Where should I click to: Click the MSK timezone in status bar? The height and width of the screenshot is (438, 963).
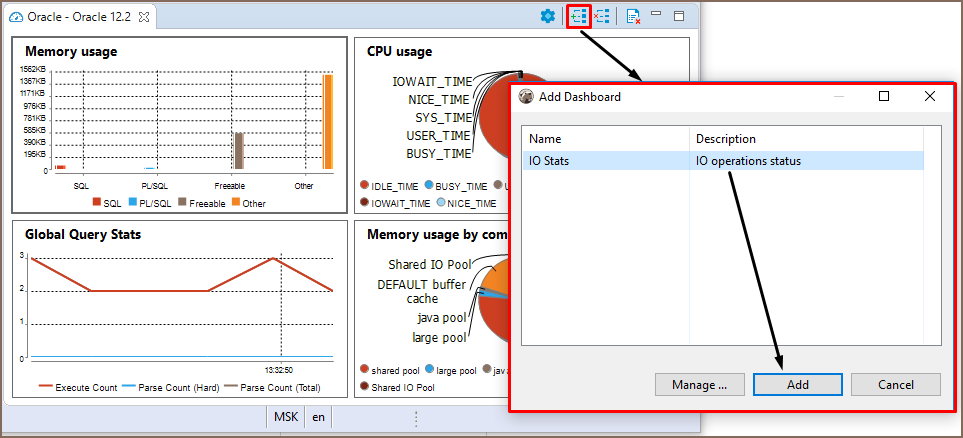[284, 417]
